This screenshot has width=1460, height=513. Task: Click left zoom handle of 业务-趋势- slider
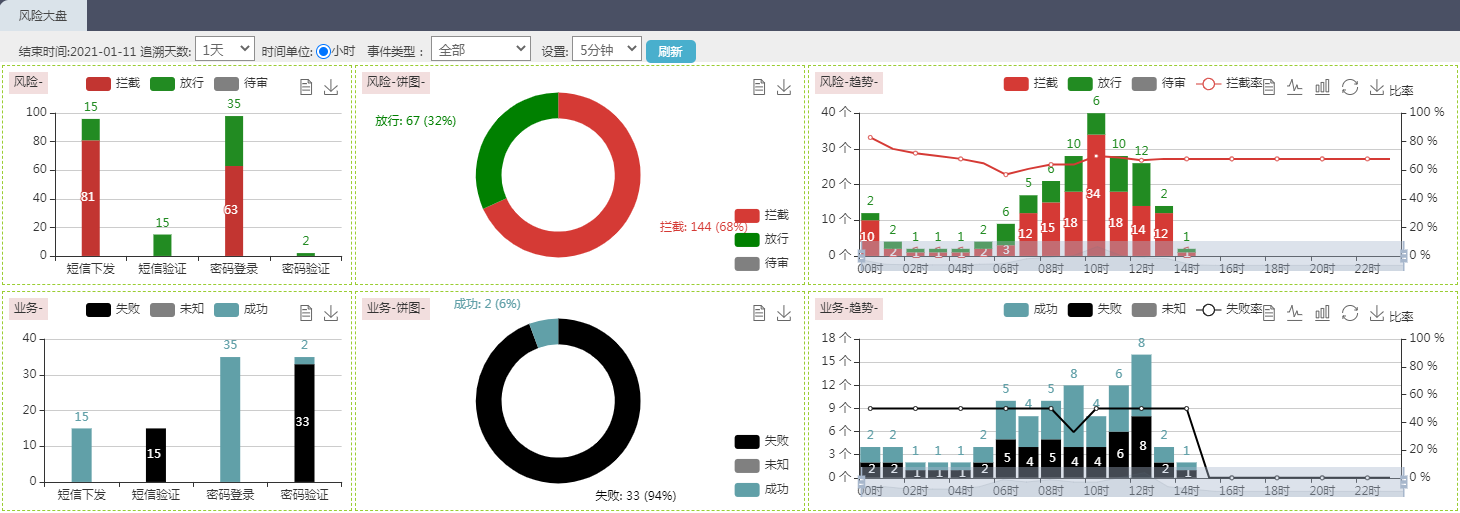pyautogui.click(x=860, y=481)
